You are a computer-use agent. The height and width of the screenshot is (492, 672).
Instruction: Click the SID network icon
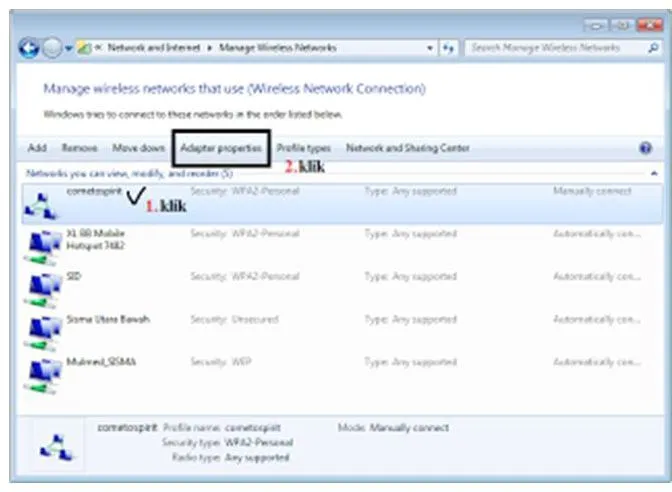point(43,291)
